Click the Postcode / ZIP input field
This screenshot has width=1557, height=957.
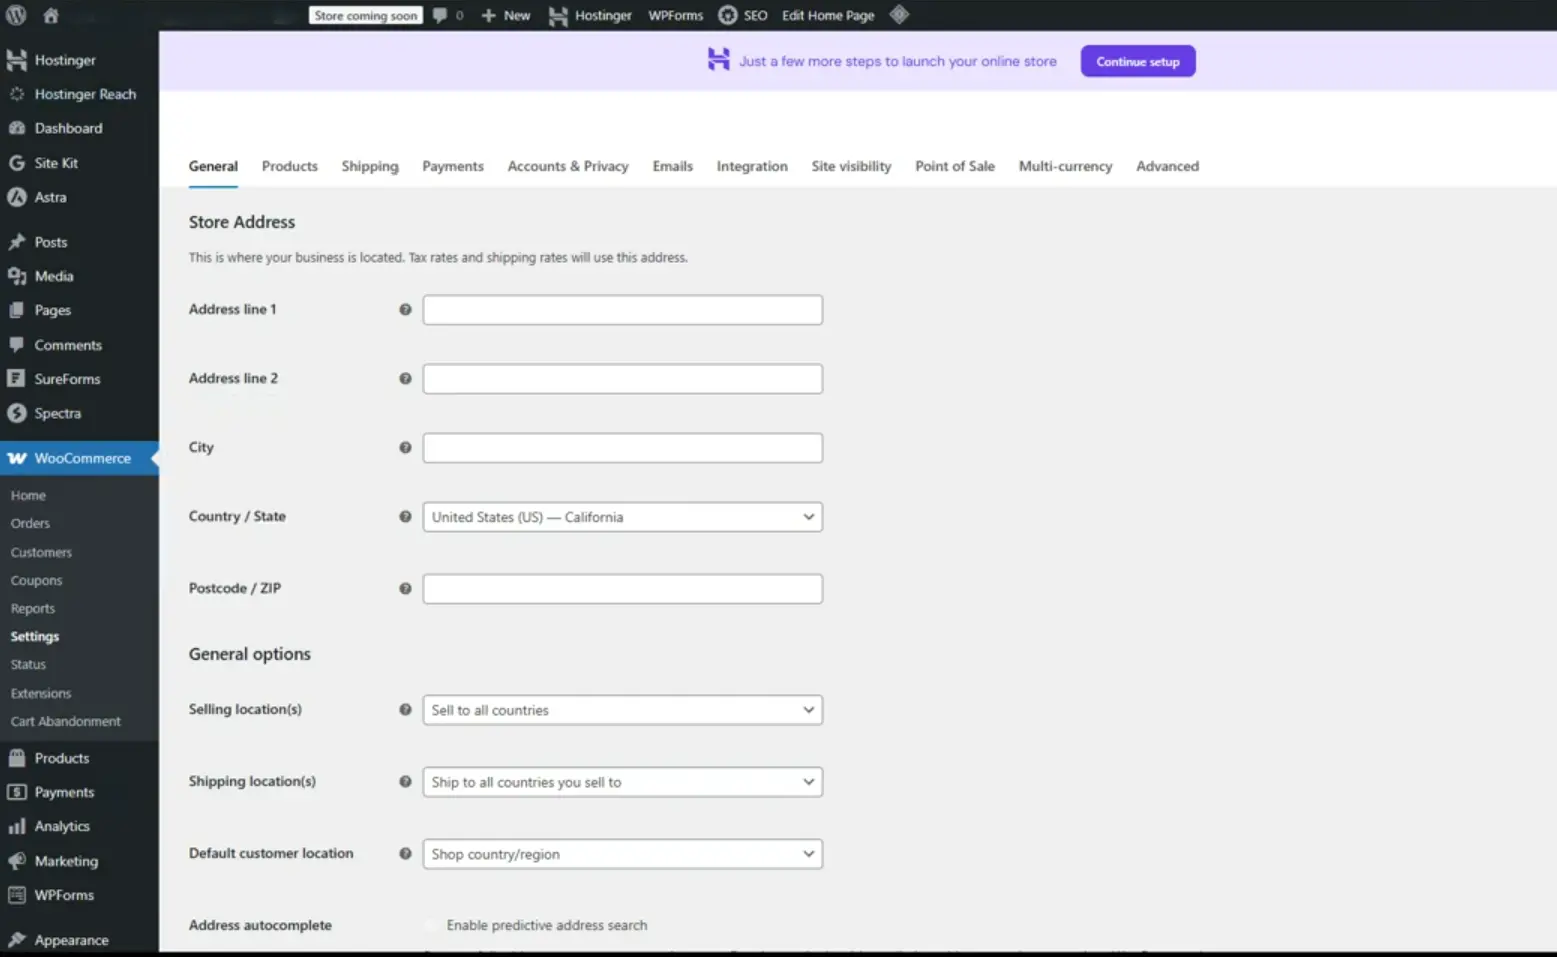[x=622, y=589]
